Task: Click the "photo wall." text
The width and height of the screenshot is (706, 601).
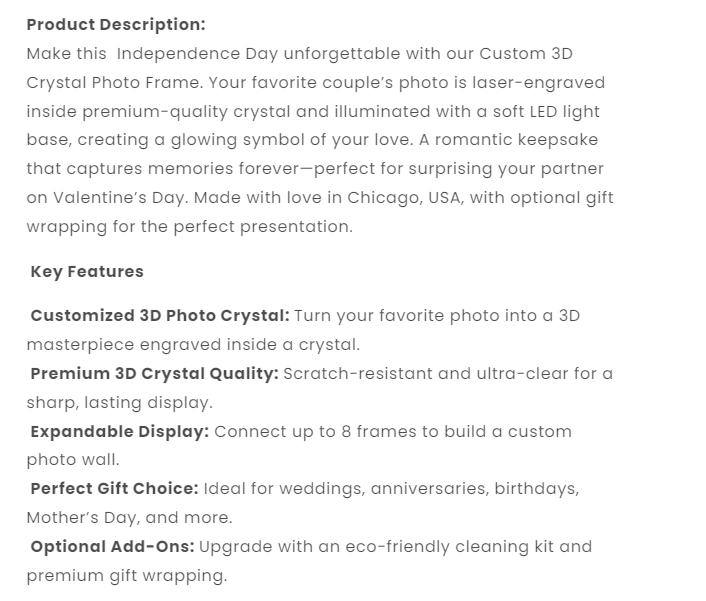Action: 73,460
